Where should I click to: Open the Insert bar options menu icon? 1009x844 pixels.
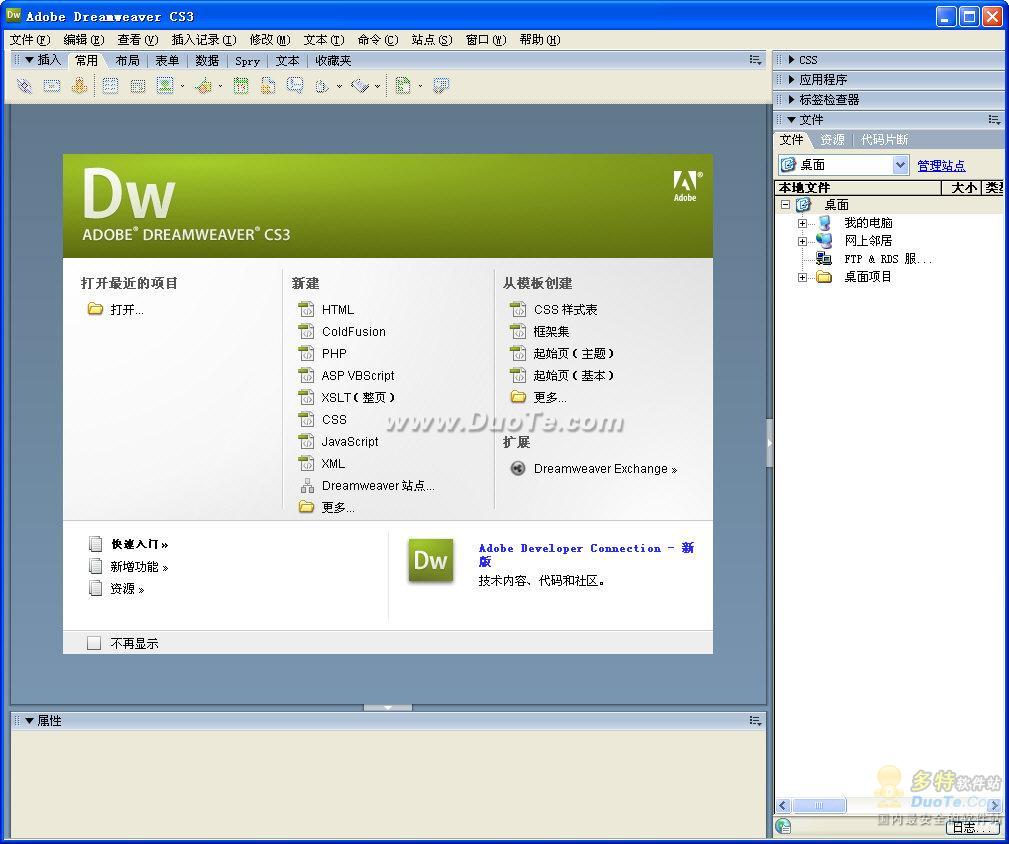pos(755,60)
